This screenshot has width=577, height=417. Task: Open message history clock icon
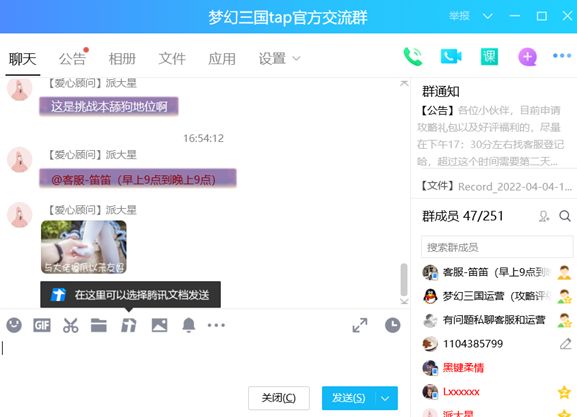point(393,325)
